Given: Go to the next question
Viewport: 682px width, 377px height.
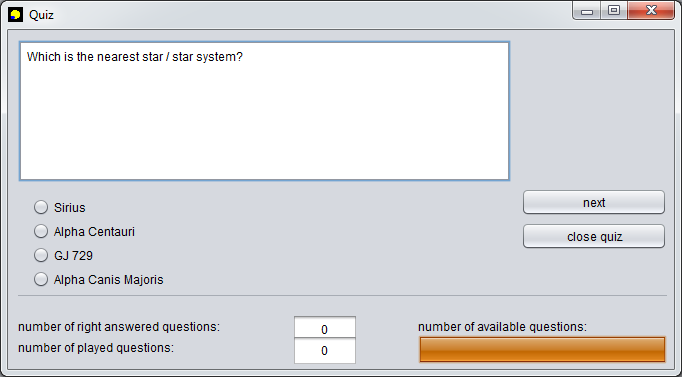Looking at the screenshot, I should pos(594,202).
